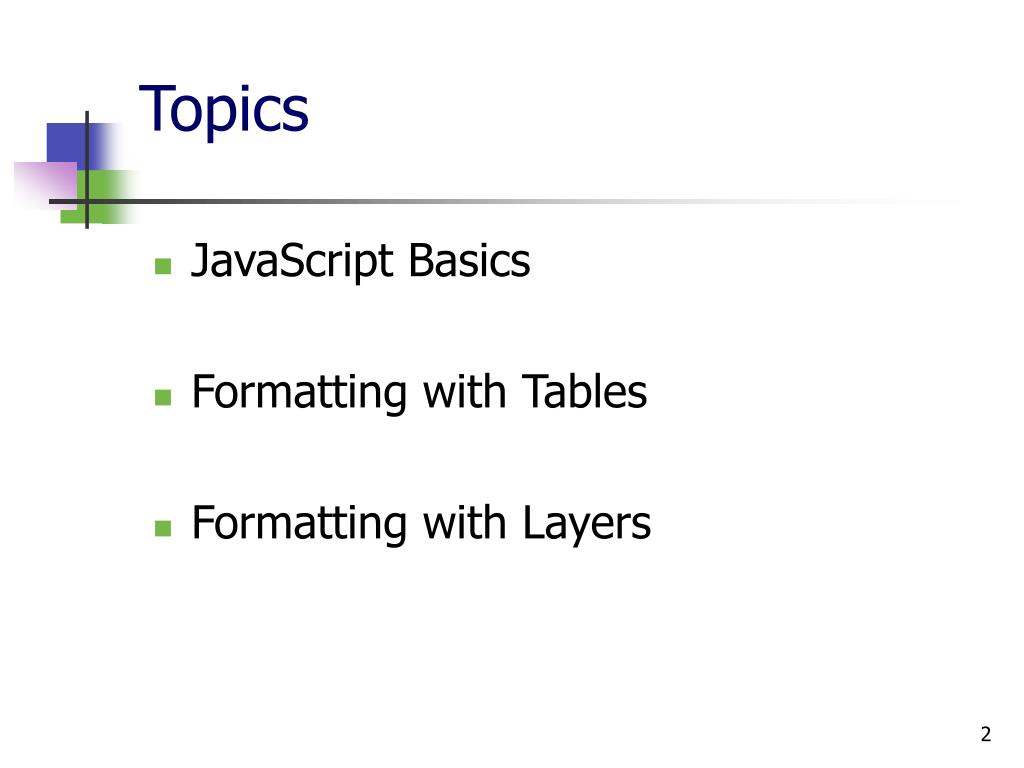1024x768 pixels.
Task: Click the word Basics in first bullet
Action: pos(470,261)
